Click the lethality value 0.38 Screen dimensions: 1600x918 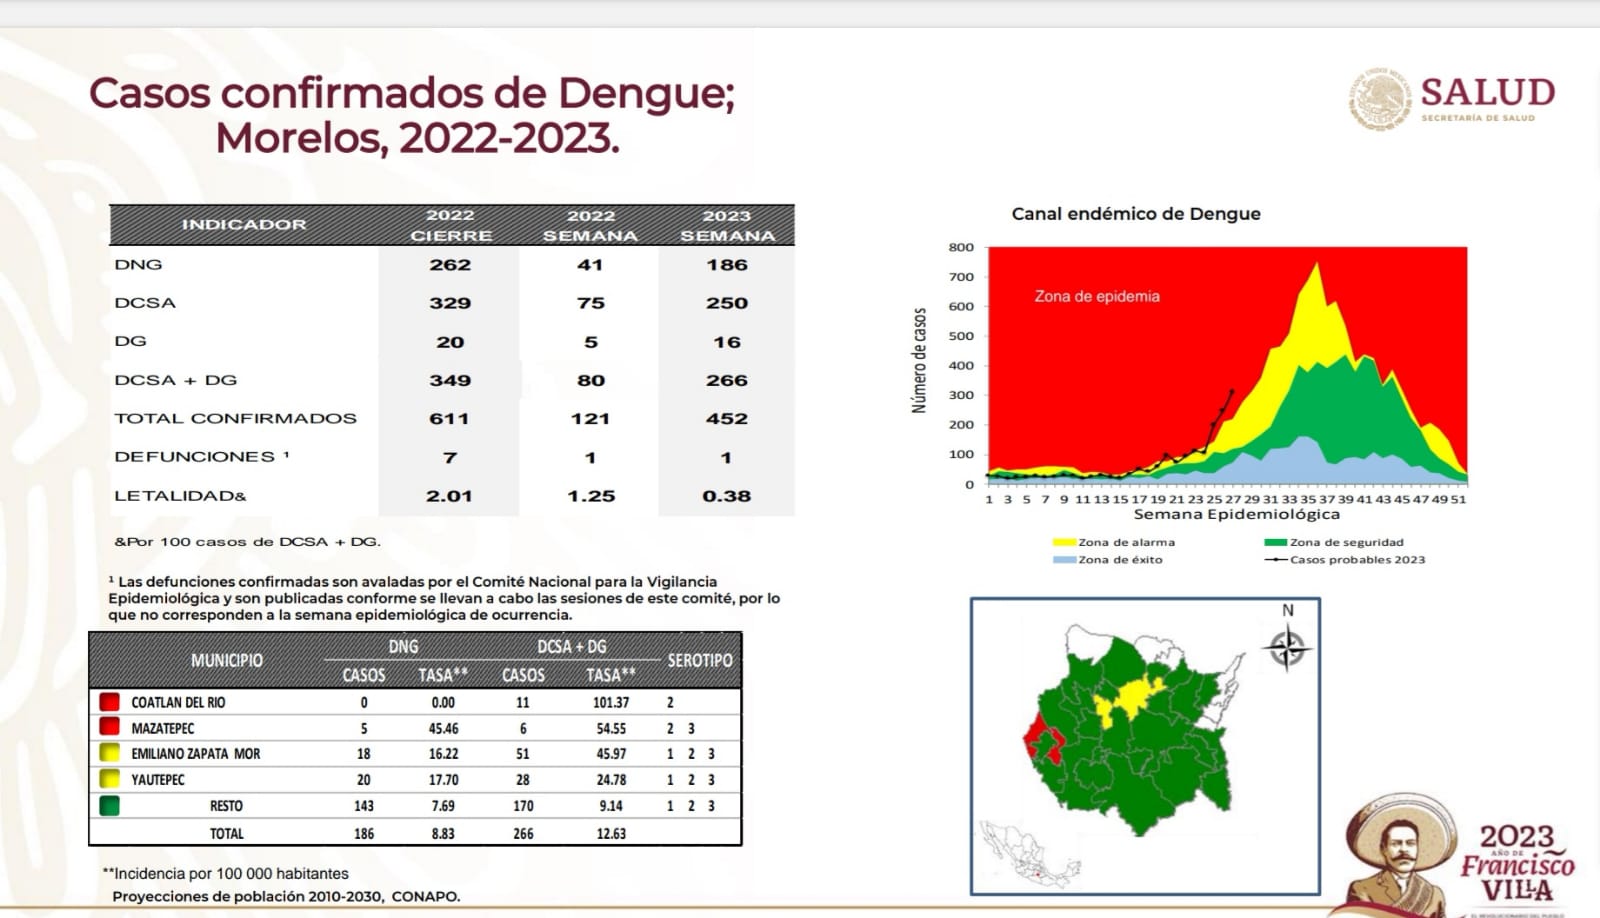coord(727,496)
